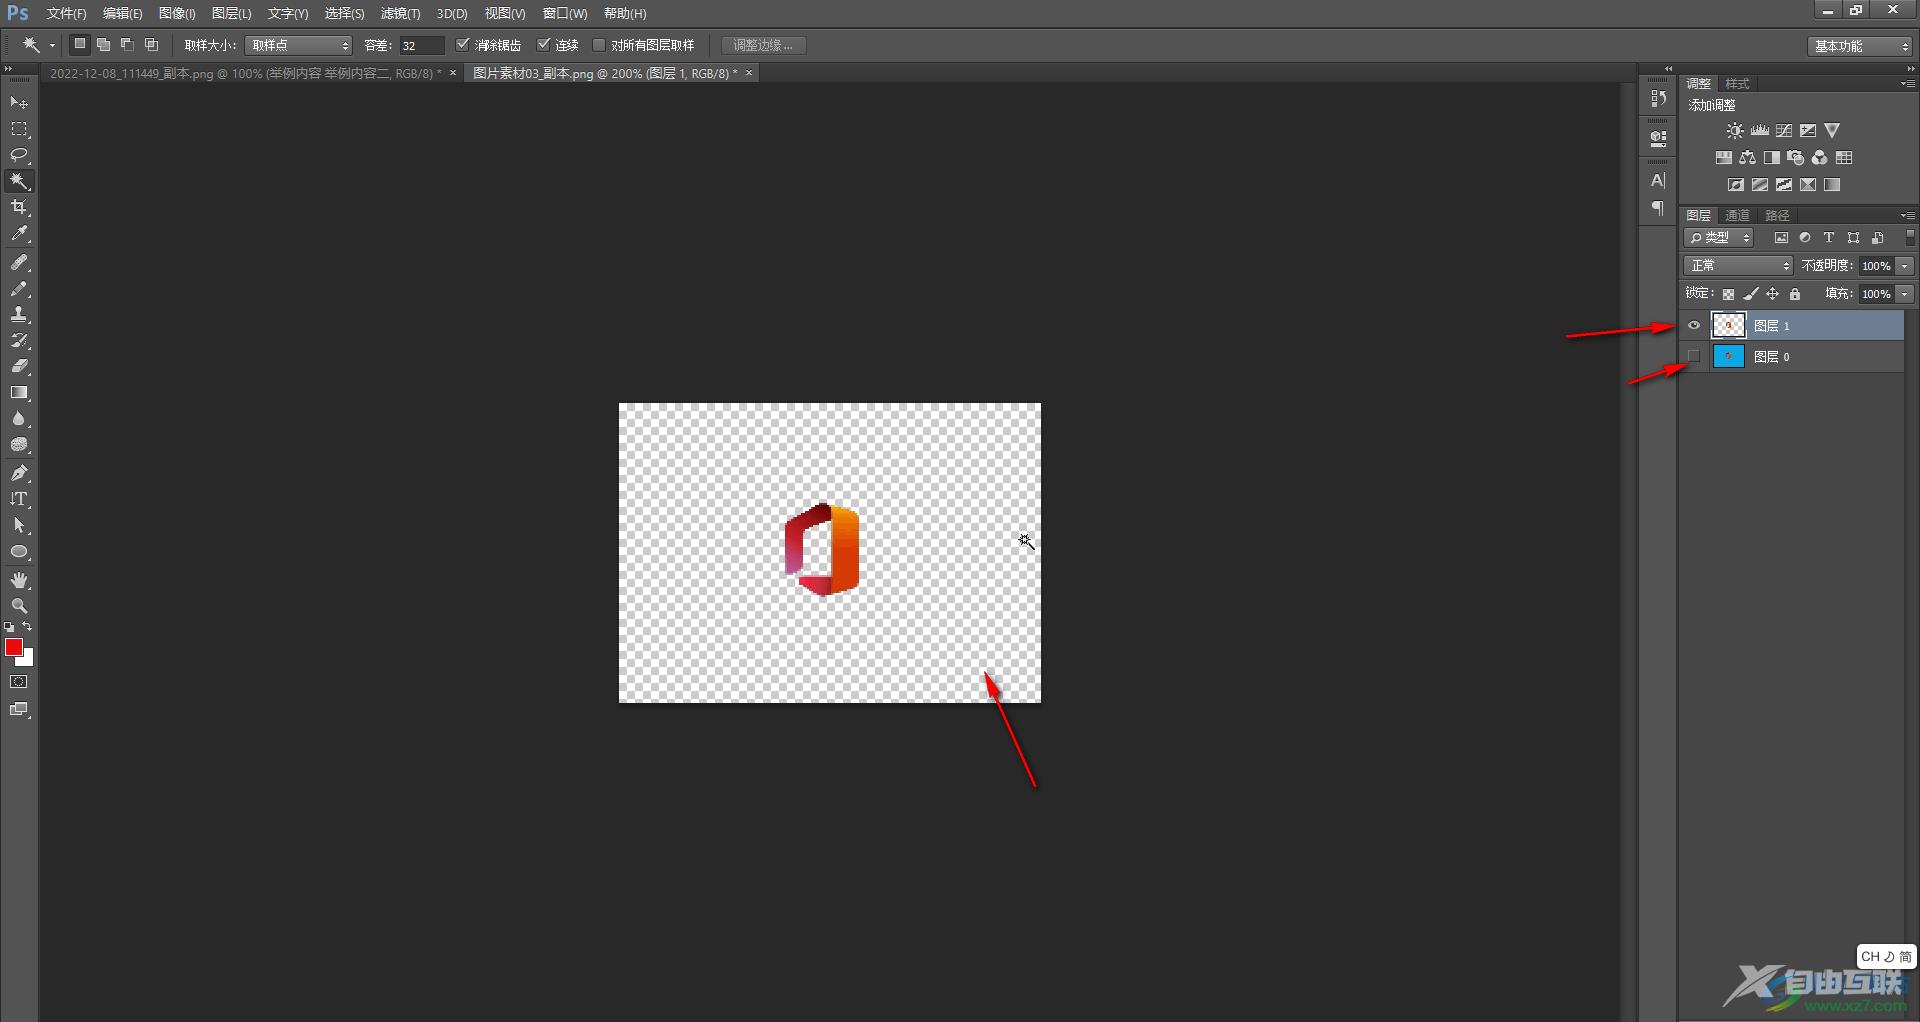Image resolution: width=1920 pixels, height=1022 pixels.
Task: Select the Eyedropper tool
Action: pos(19,234)
